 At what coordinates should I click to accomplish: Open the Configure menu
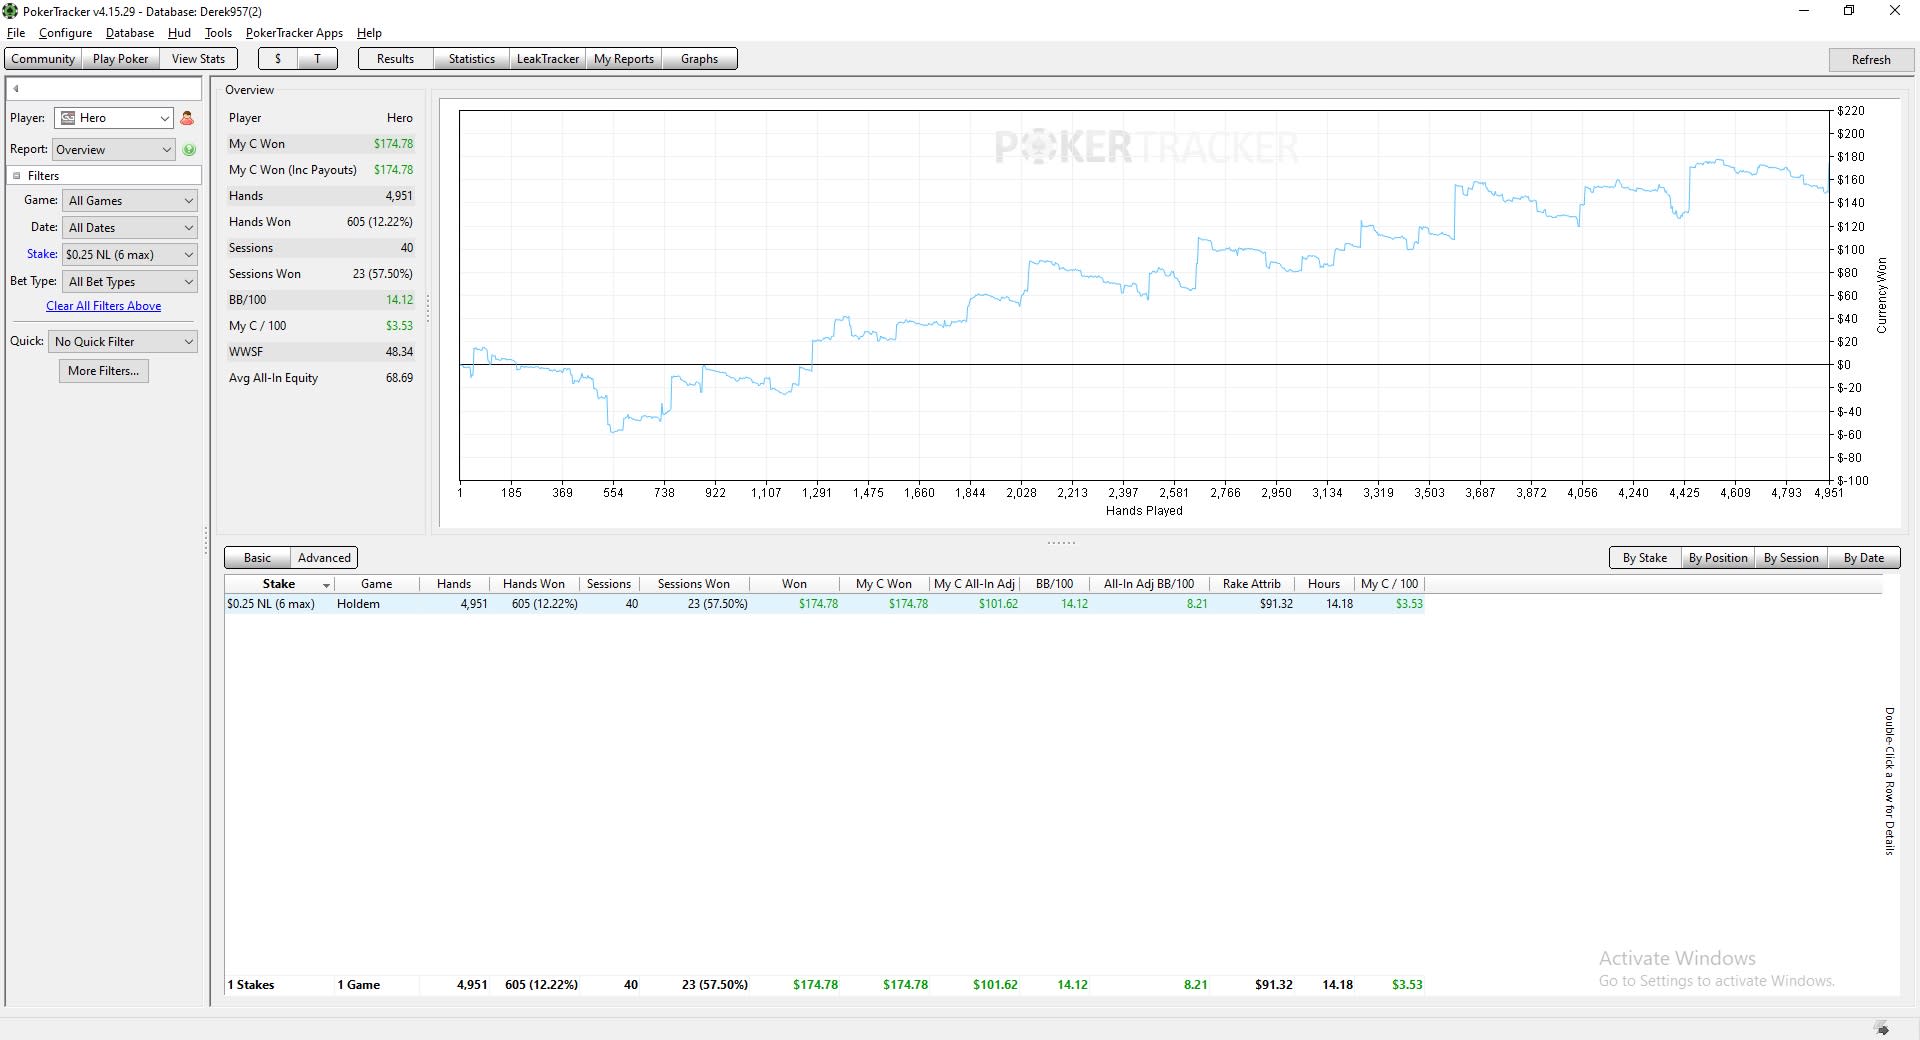[x=65, y=33]
